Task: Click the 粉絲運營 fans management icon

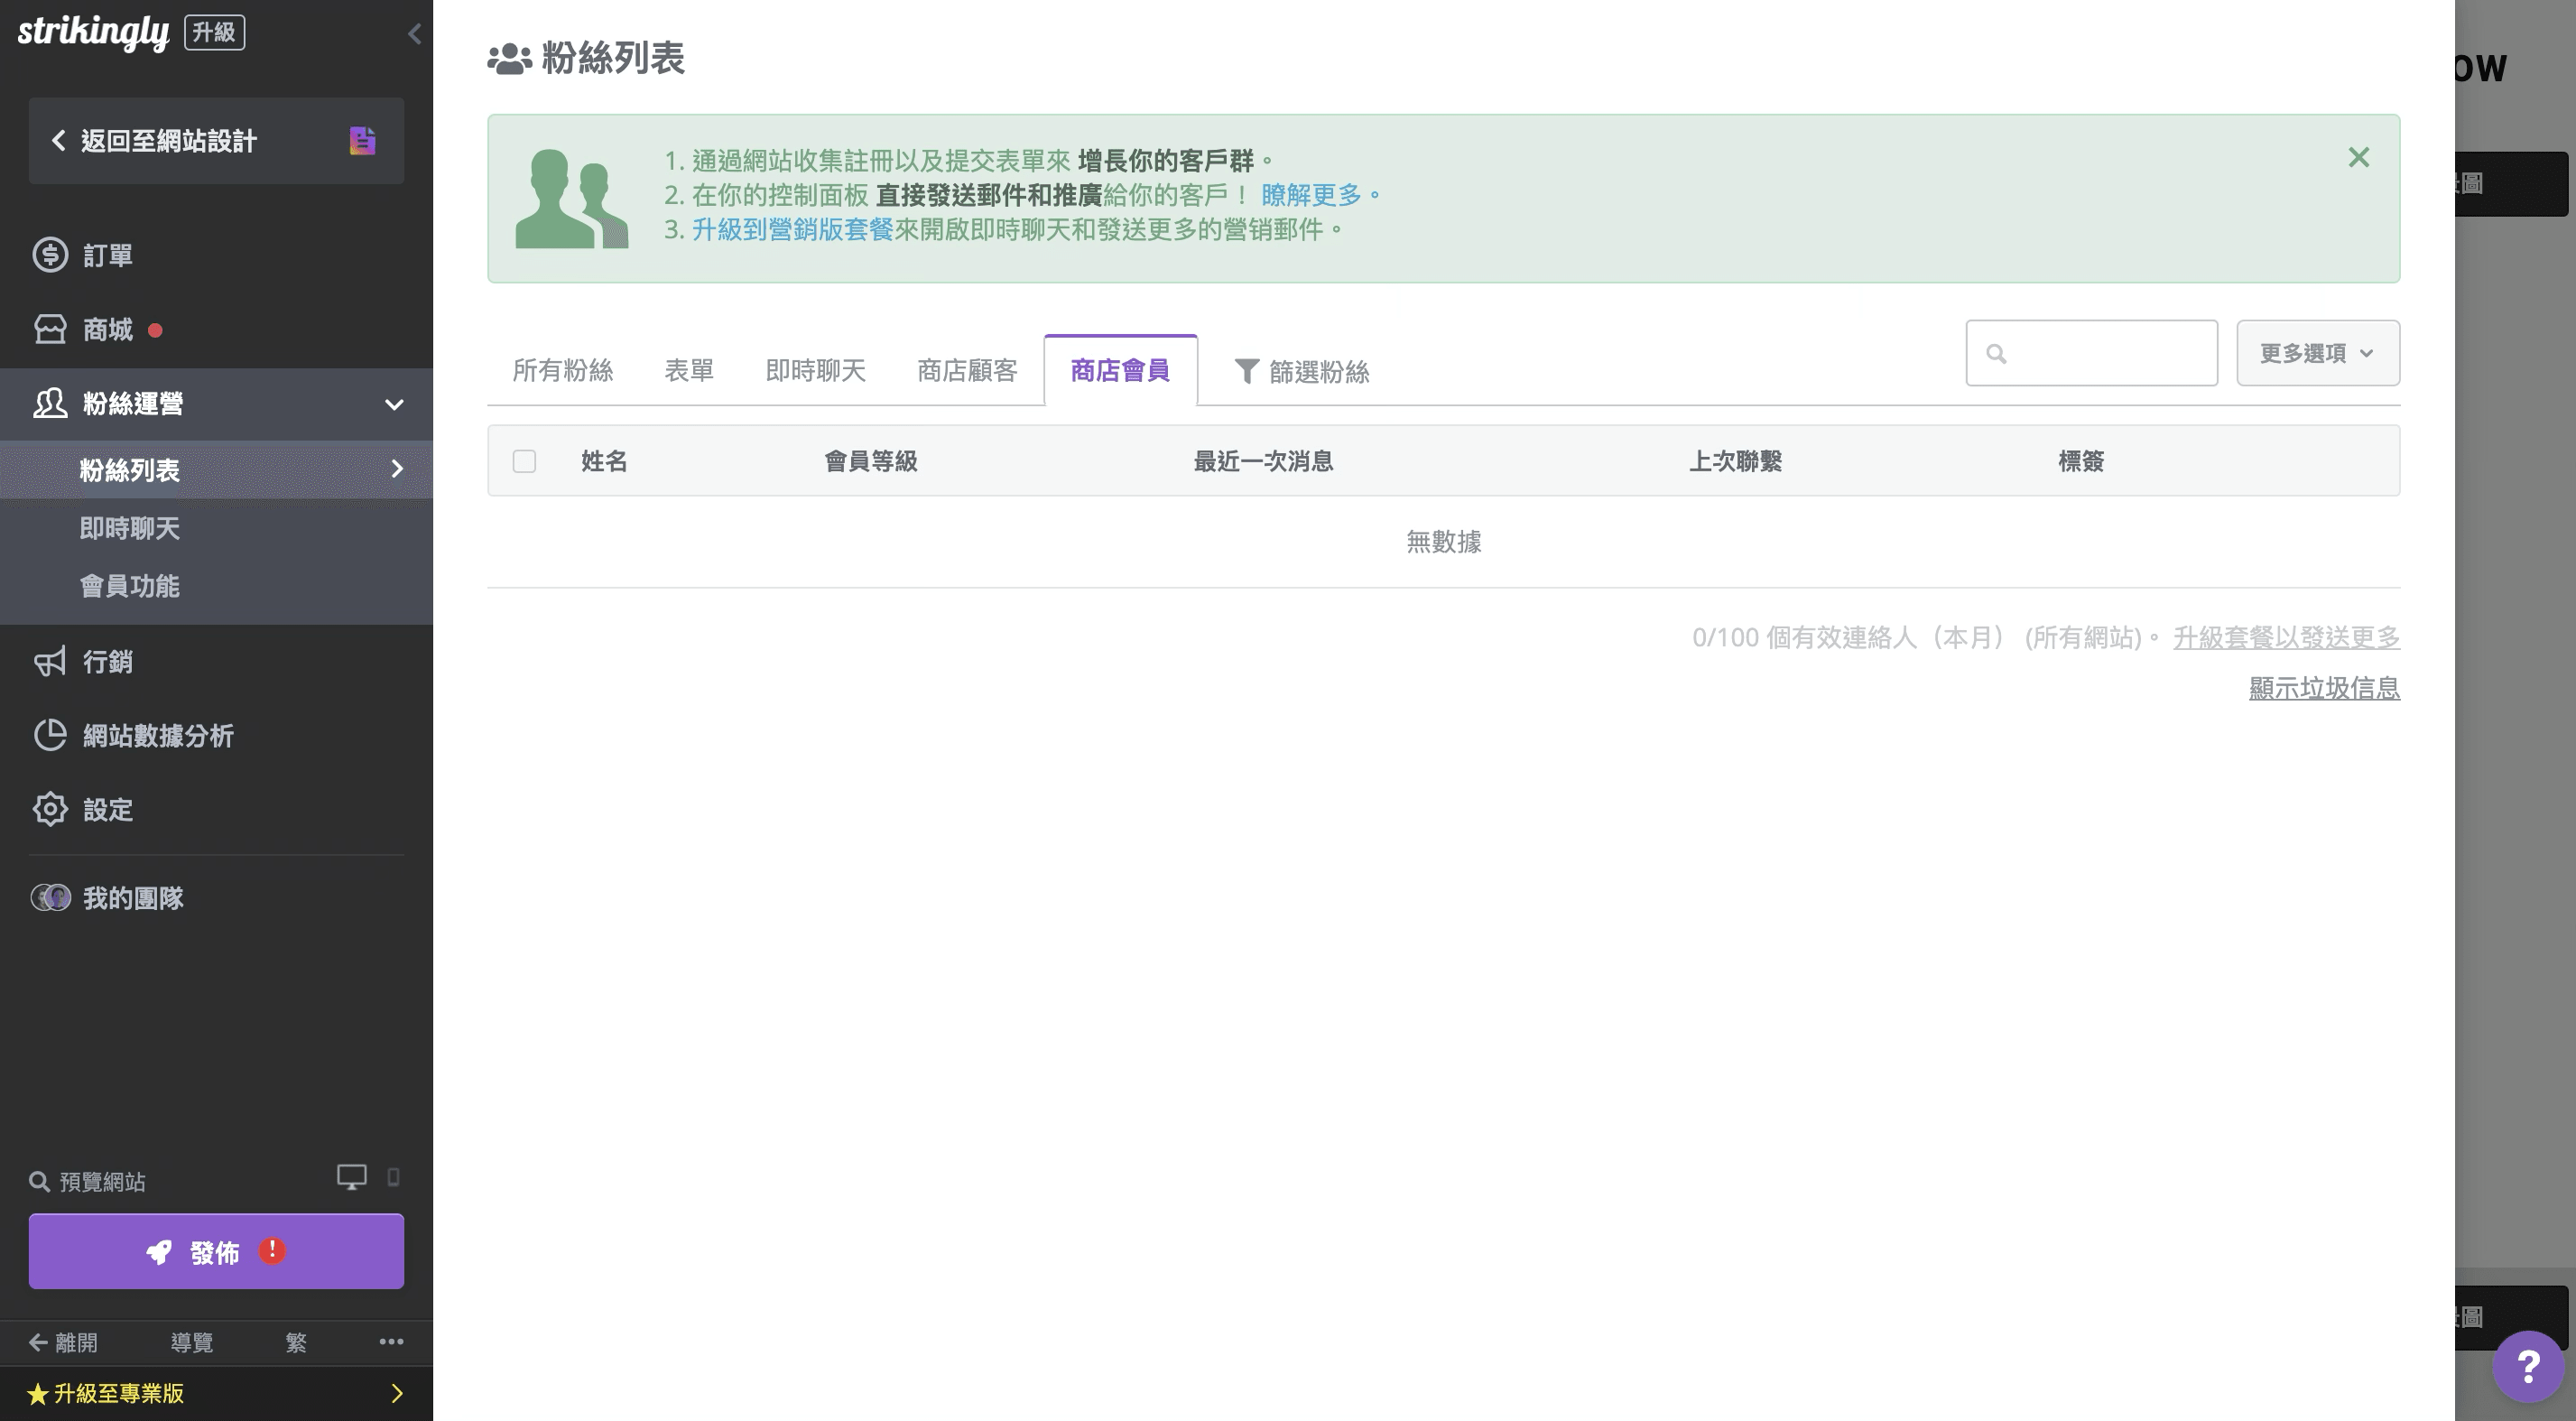Action: [x=51, y=403]
